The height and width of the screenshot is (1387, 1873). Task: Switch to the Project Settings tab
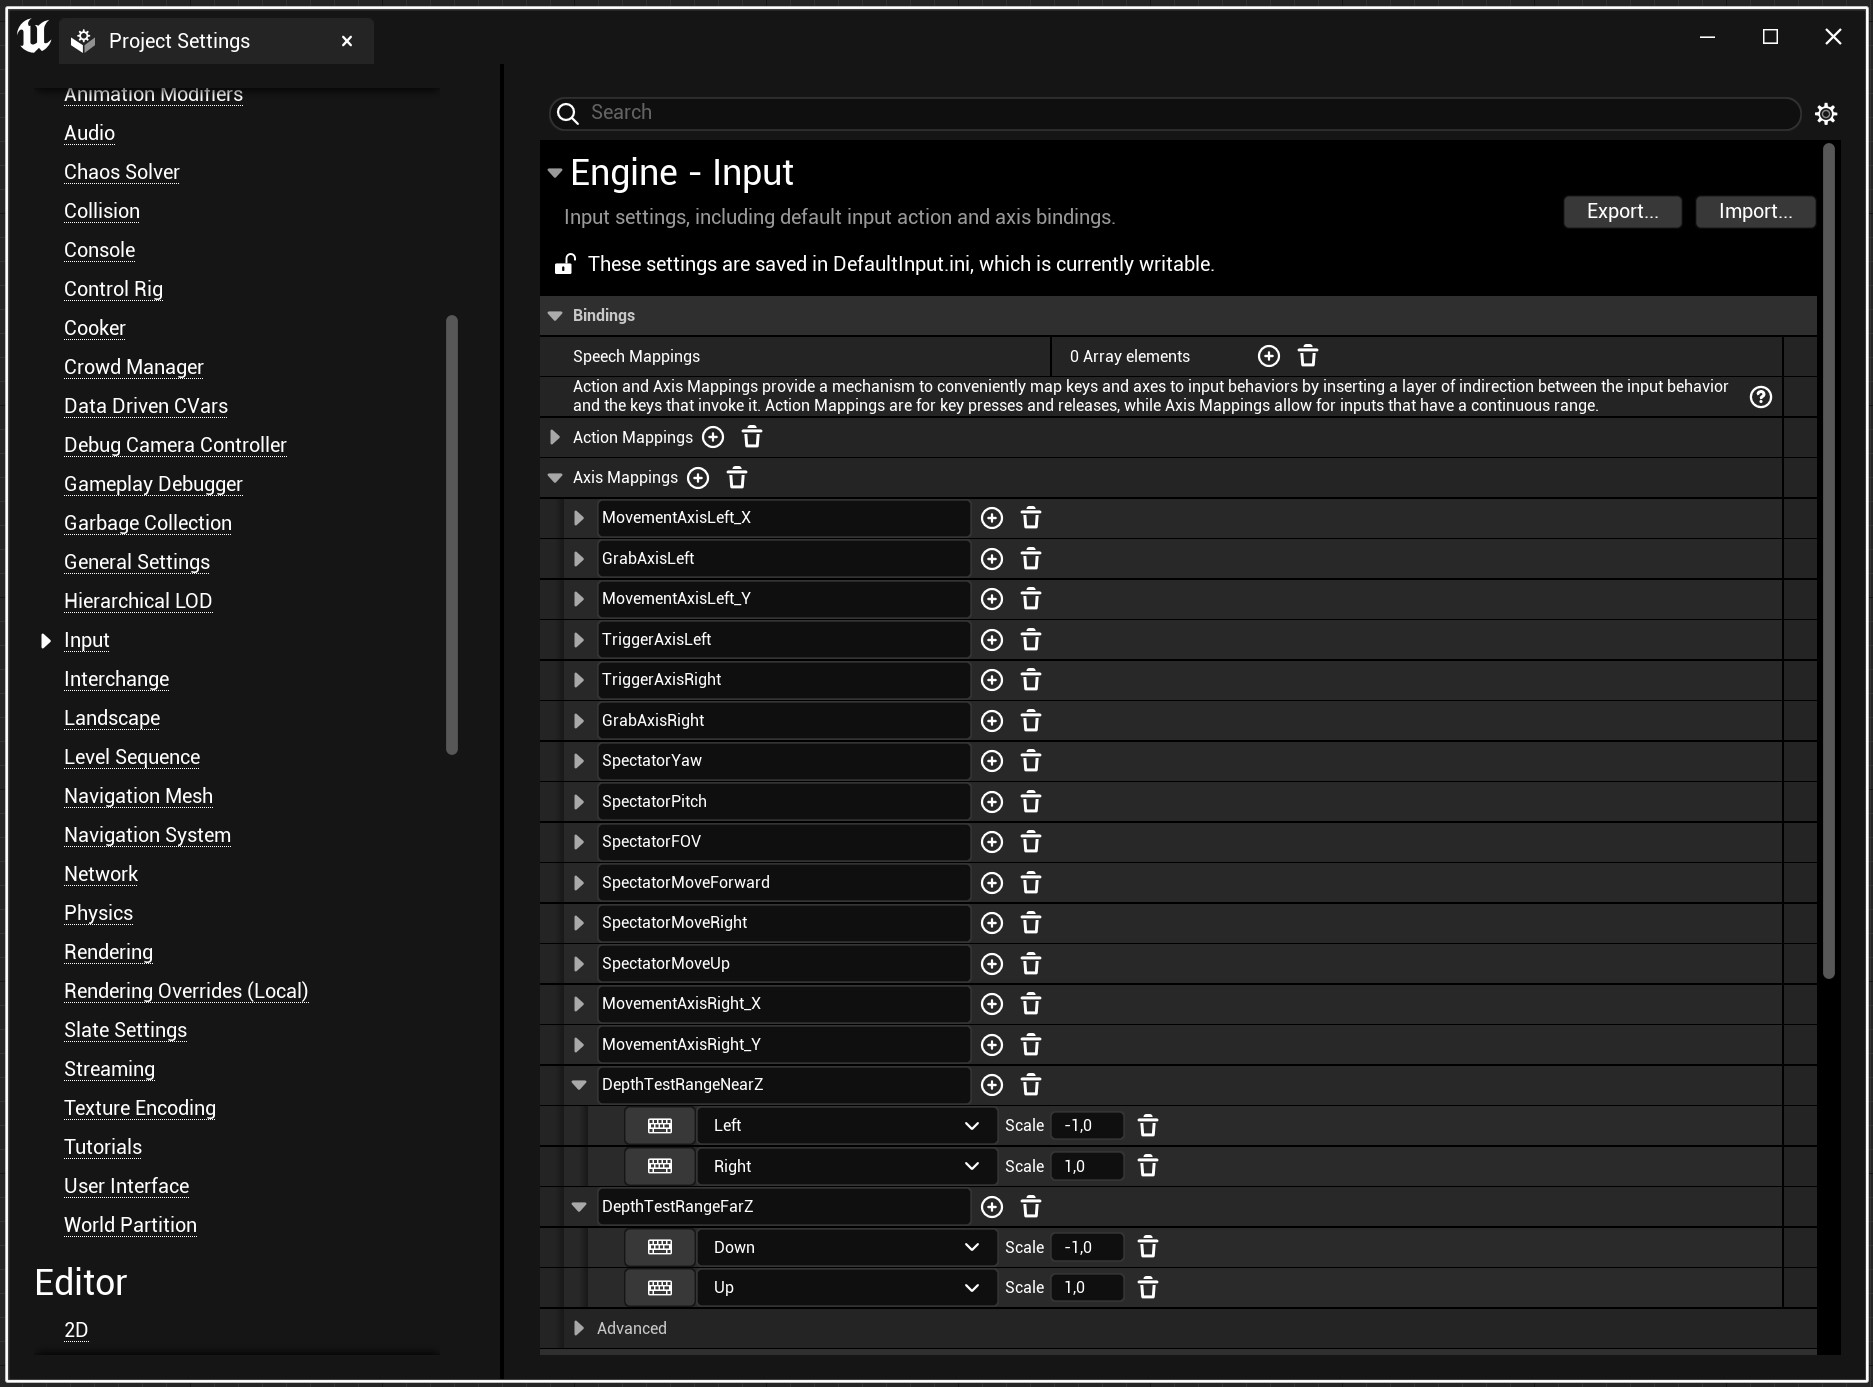[x=180, y=40]
